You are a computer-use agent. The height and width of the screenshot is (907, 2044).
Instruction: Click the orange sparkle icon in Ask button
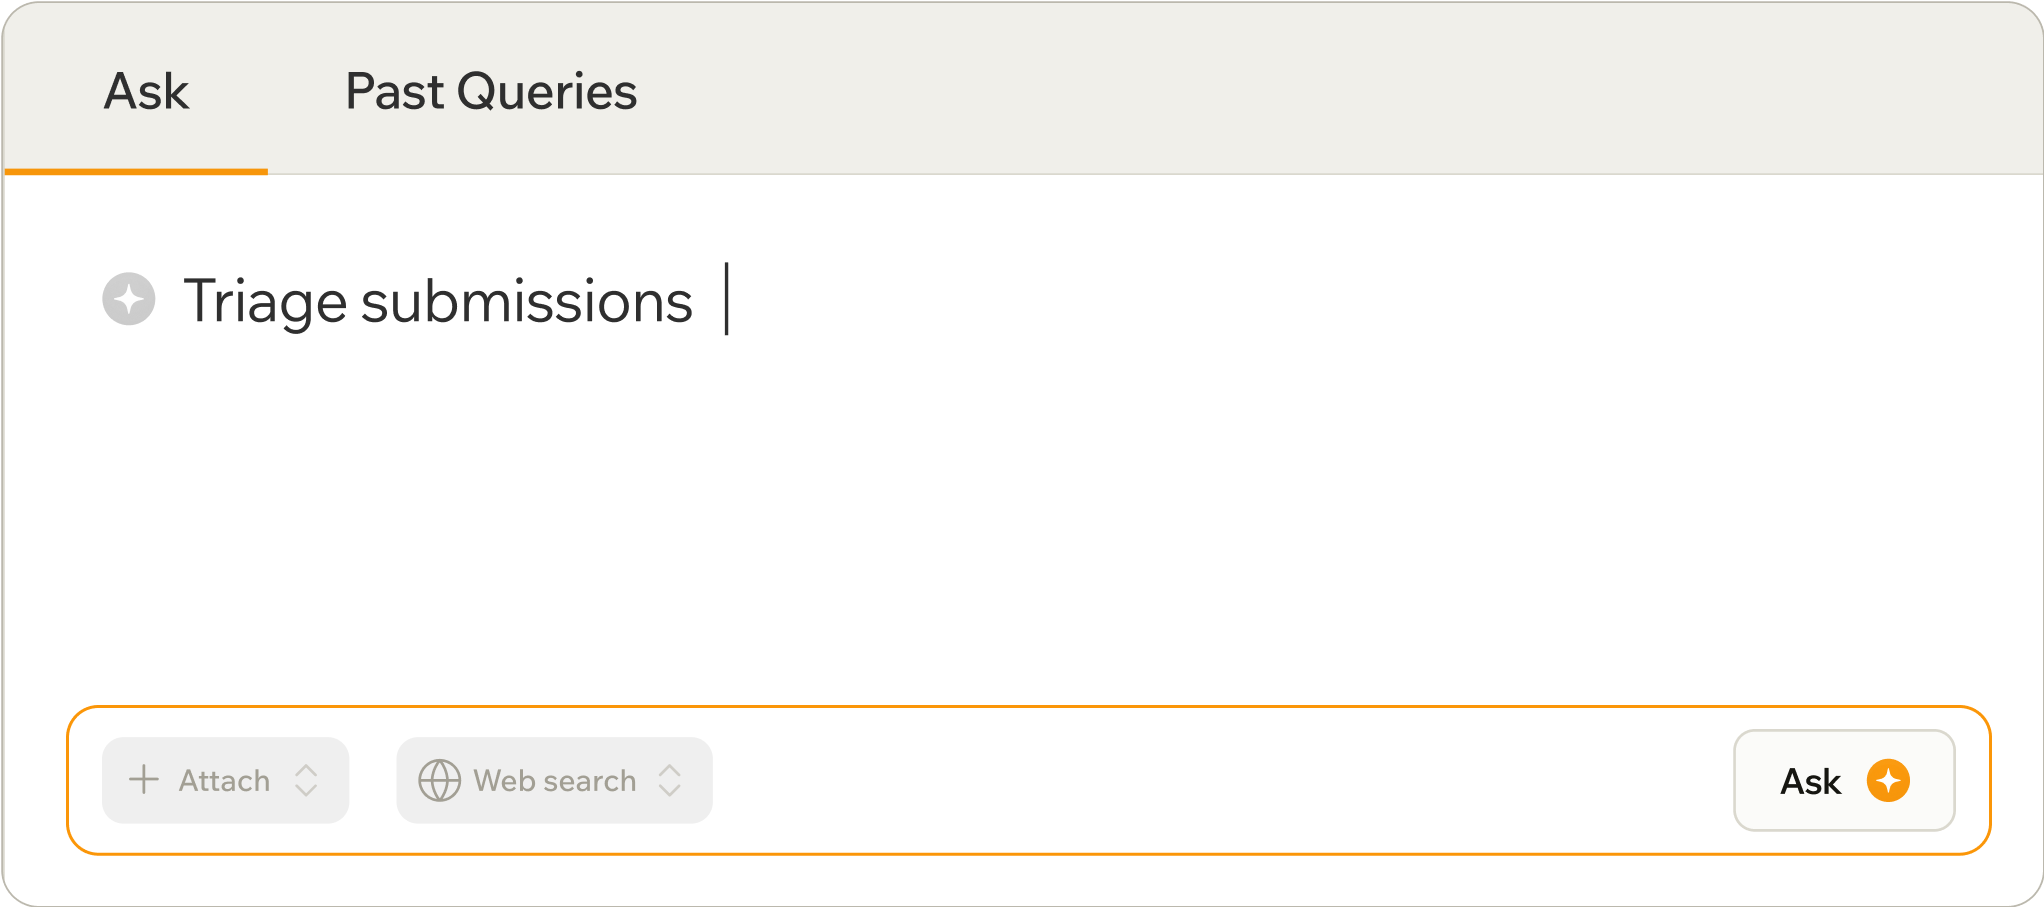pyautogui.click(x=1888, y=780)
